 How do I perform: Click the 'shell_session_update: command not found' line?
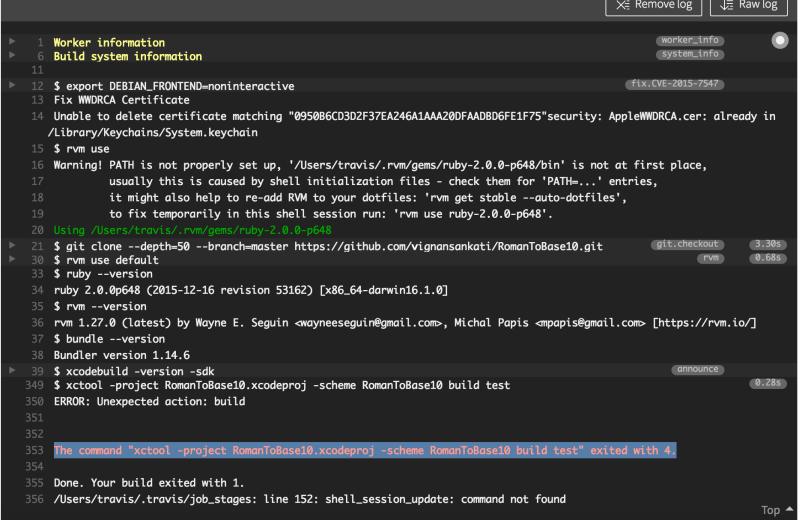coord(310,499)
